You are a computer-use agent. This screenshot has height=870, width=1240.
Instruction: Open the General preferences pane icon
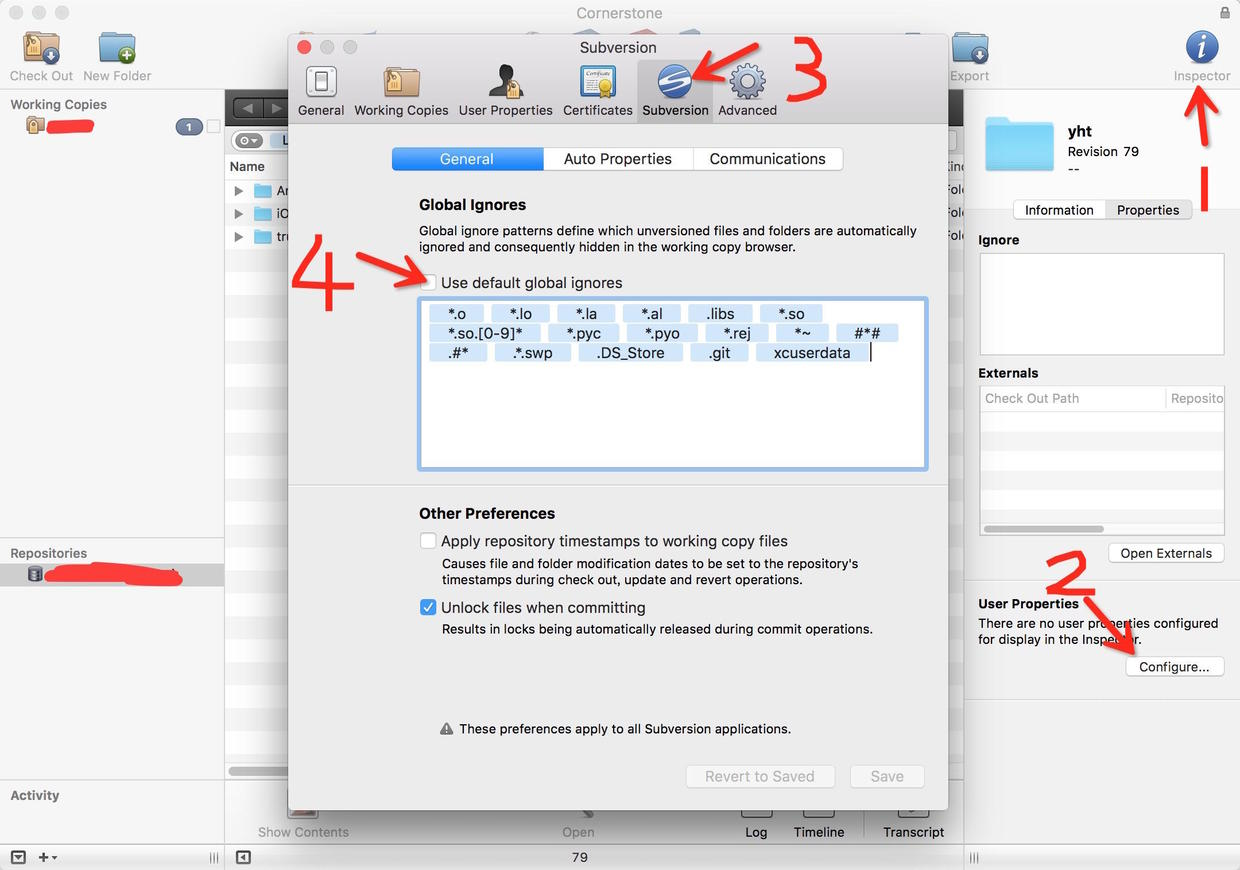click(x=321, y=82)
